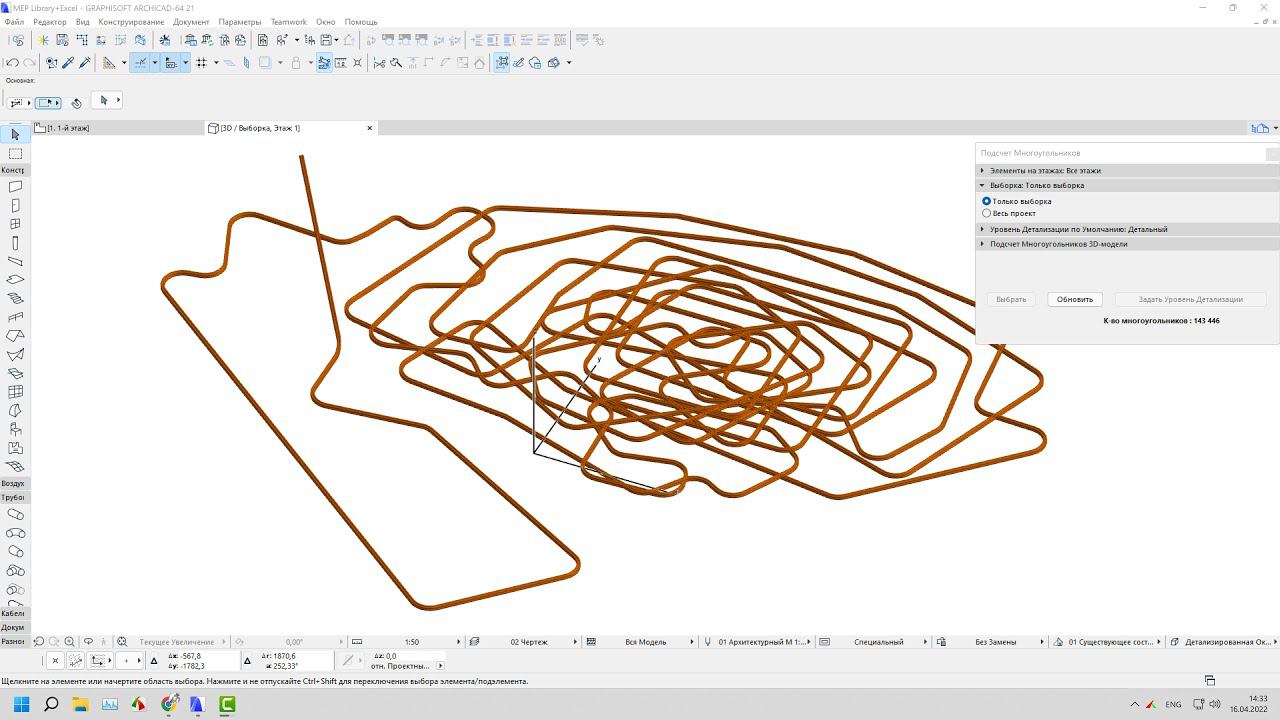Select the 'Только выборка' radio button
1280x720 pixels.
(x=987, y=201)
